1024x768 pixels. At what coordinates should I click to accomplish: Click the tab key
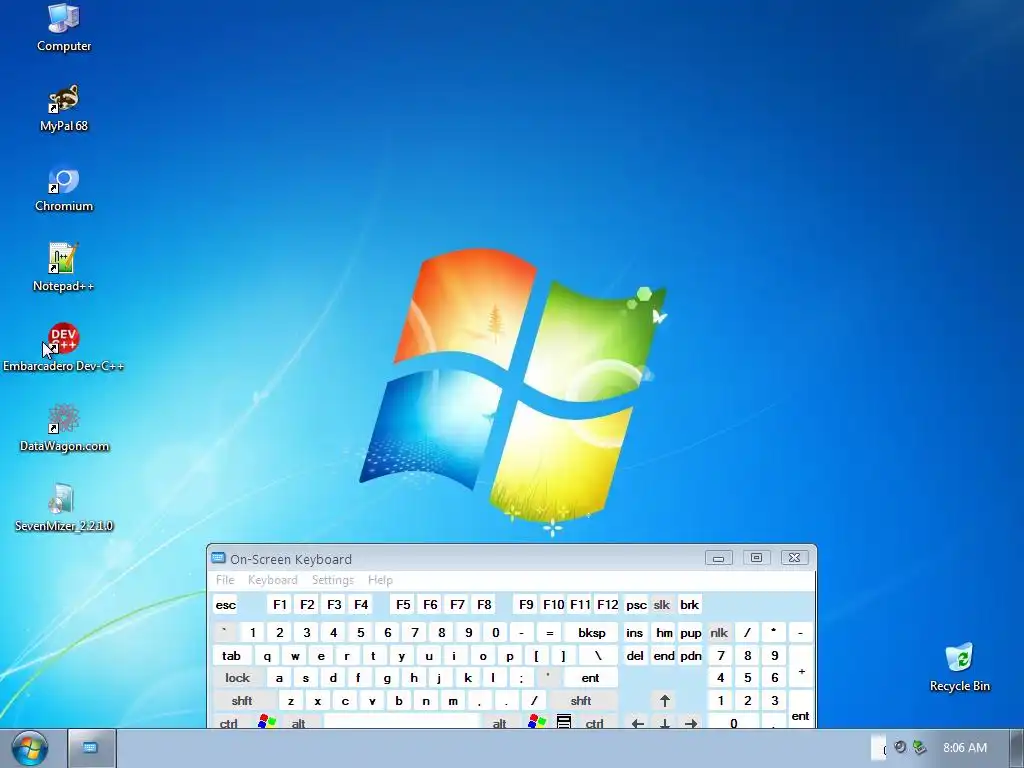231,656
